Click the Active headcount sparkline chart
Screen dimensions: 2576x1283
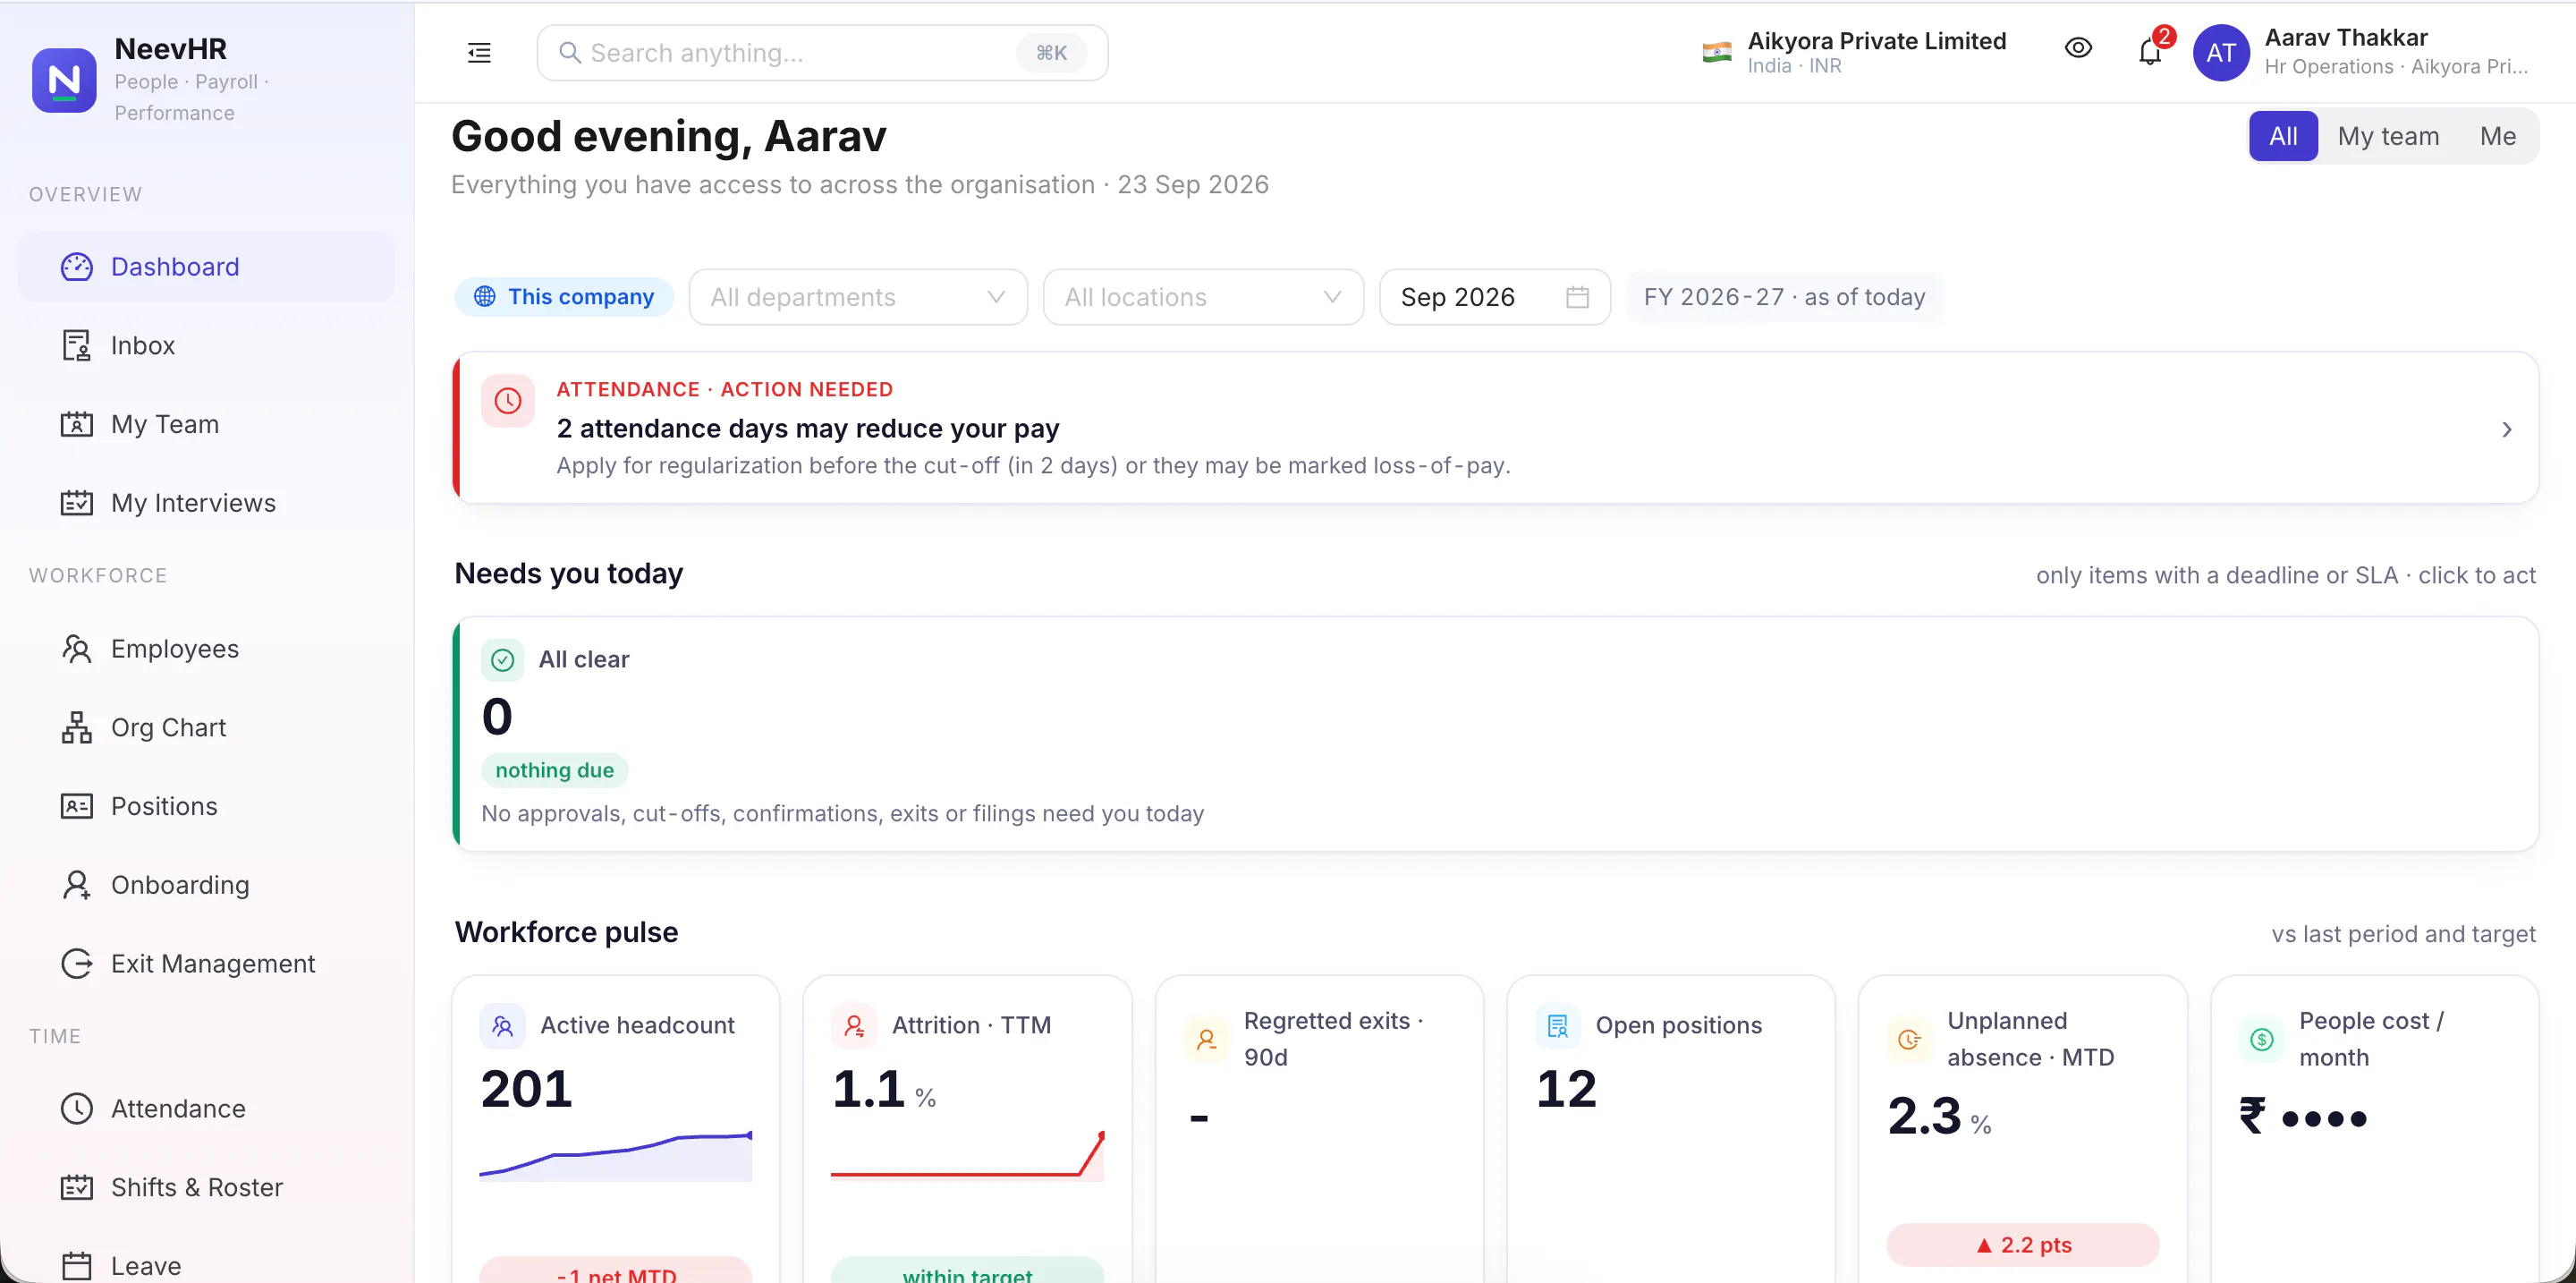[616, 1155]
